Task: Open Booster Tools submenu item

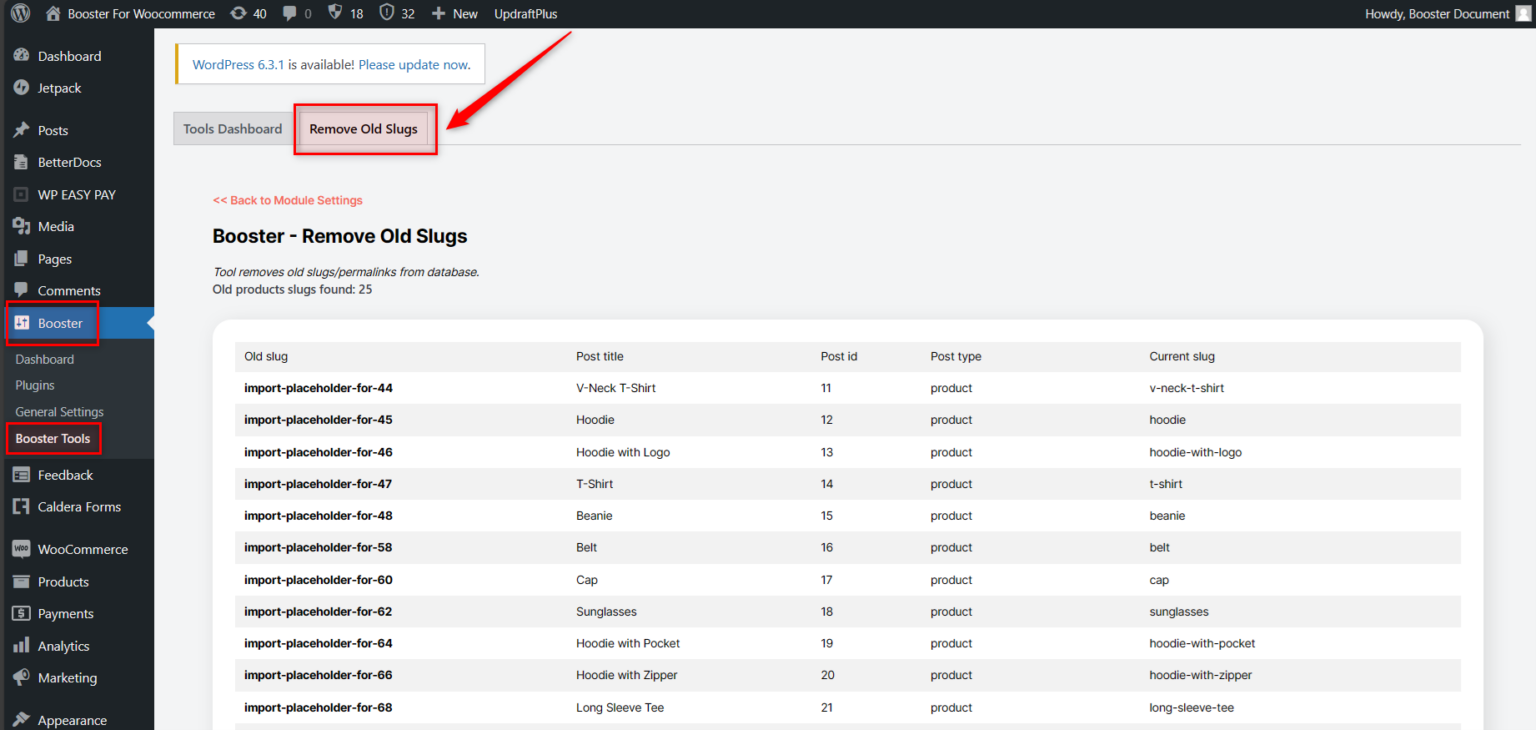Action: [53, 438]
